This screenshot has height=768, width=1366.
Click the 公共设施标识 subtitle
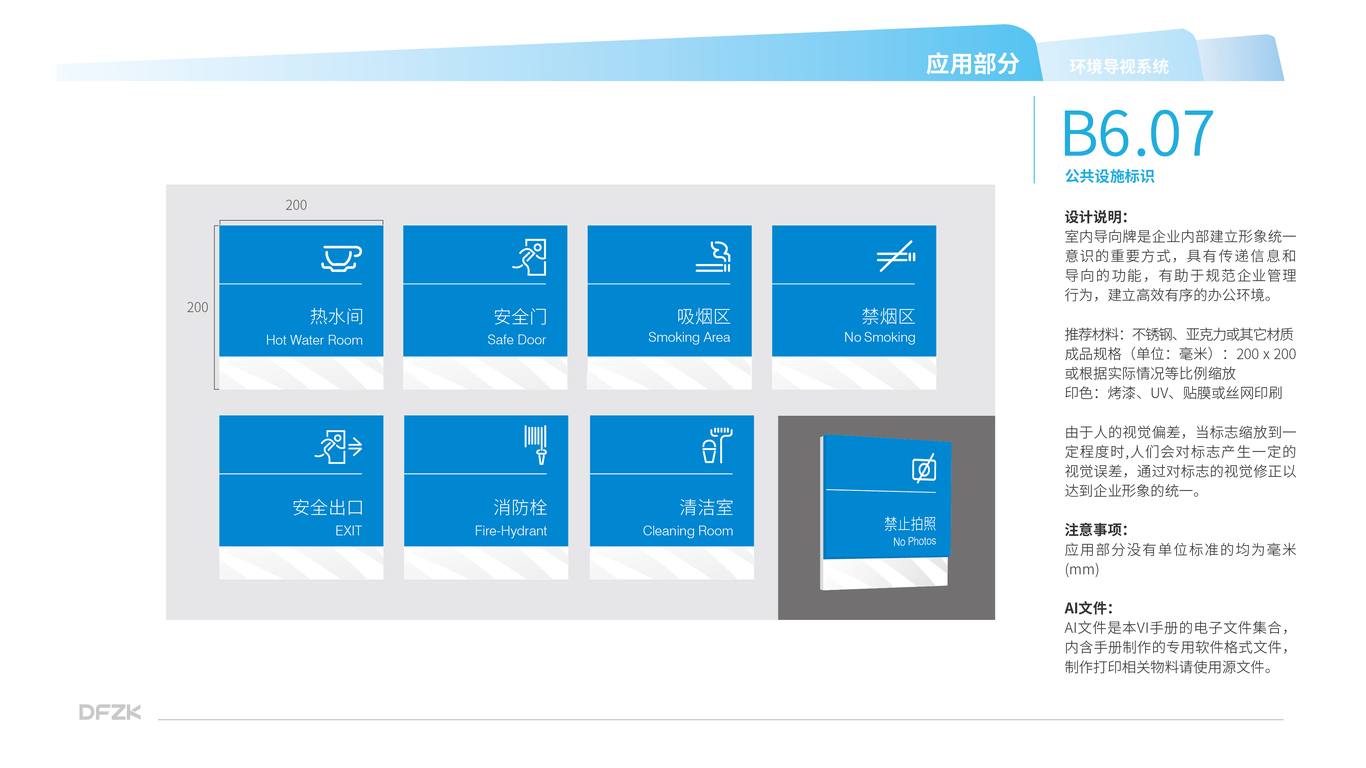click(x=1109, y=176)
